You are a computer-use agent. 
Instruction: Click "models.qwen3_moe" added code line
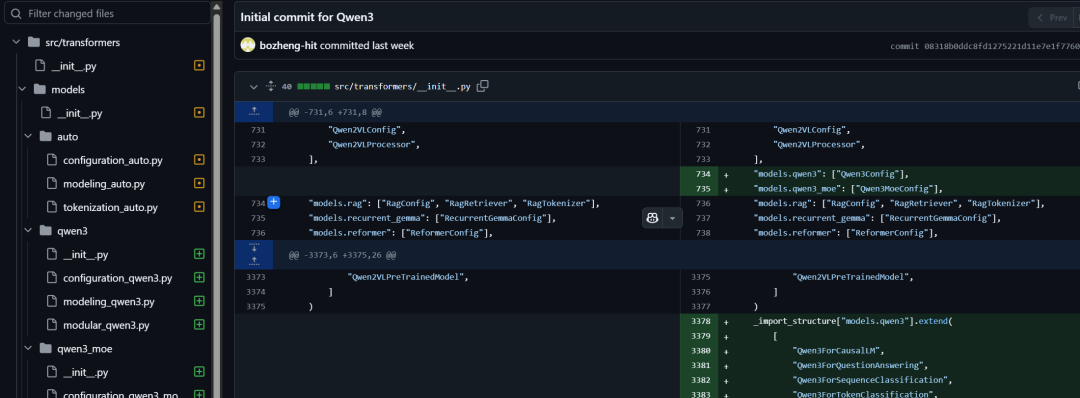(847, 188)
